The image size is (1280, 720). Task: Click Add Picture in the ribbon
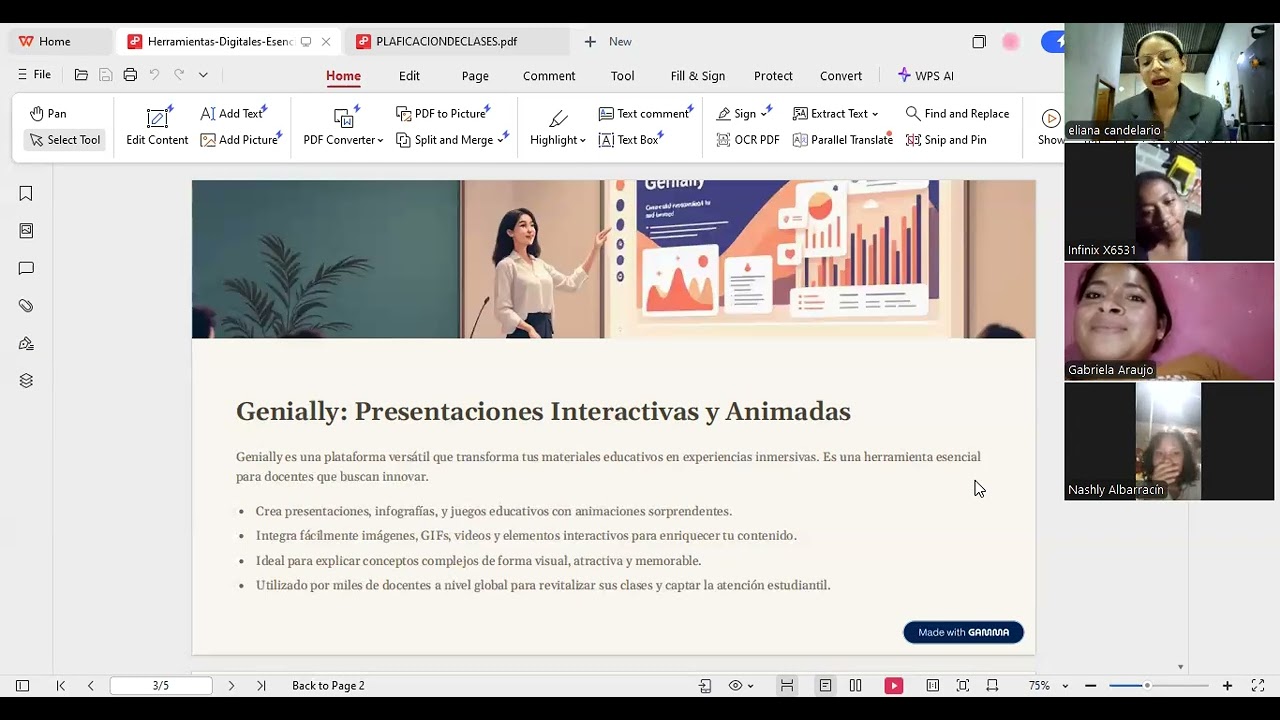click(240, 140)
